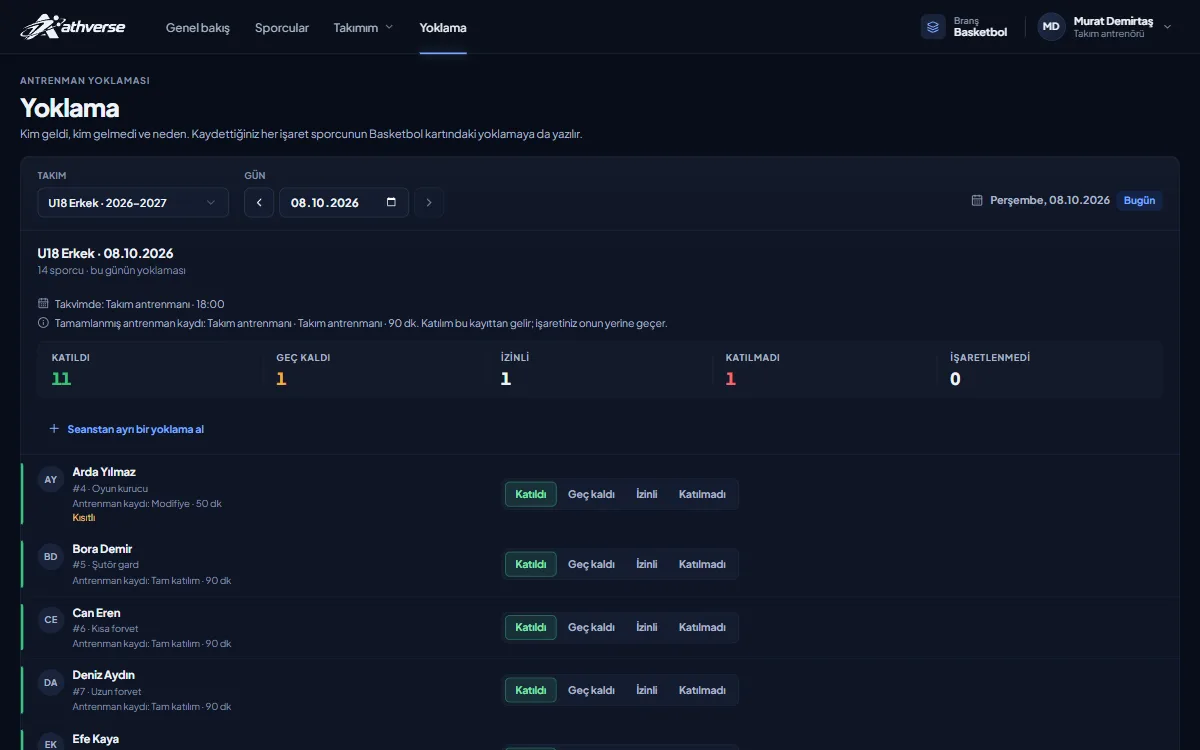This screenshot has width=1200, height=750.
Task: Click the name Bora Demir
Action: (102, 549)
